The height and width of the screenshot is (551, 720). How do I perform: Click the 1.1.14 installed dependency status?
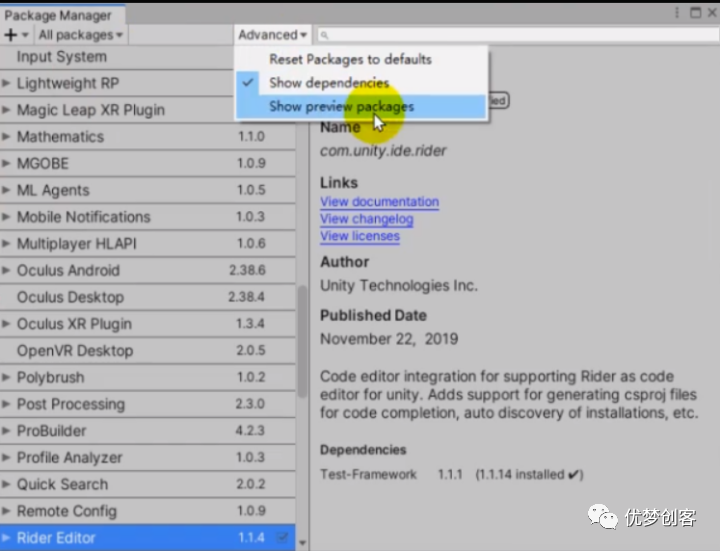(529, 474)
